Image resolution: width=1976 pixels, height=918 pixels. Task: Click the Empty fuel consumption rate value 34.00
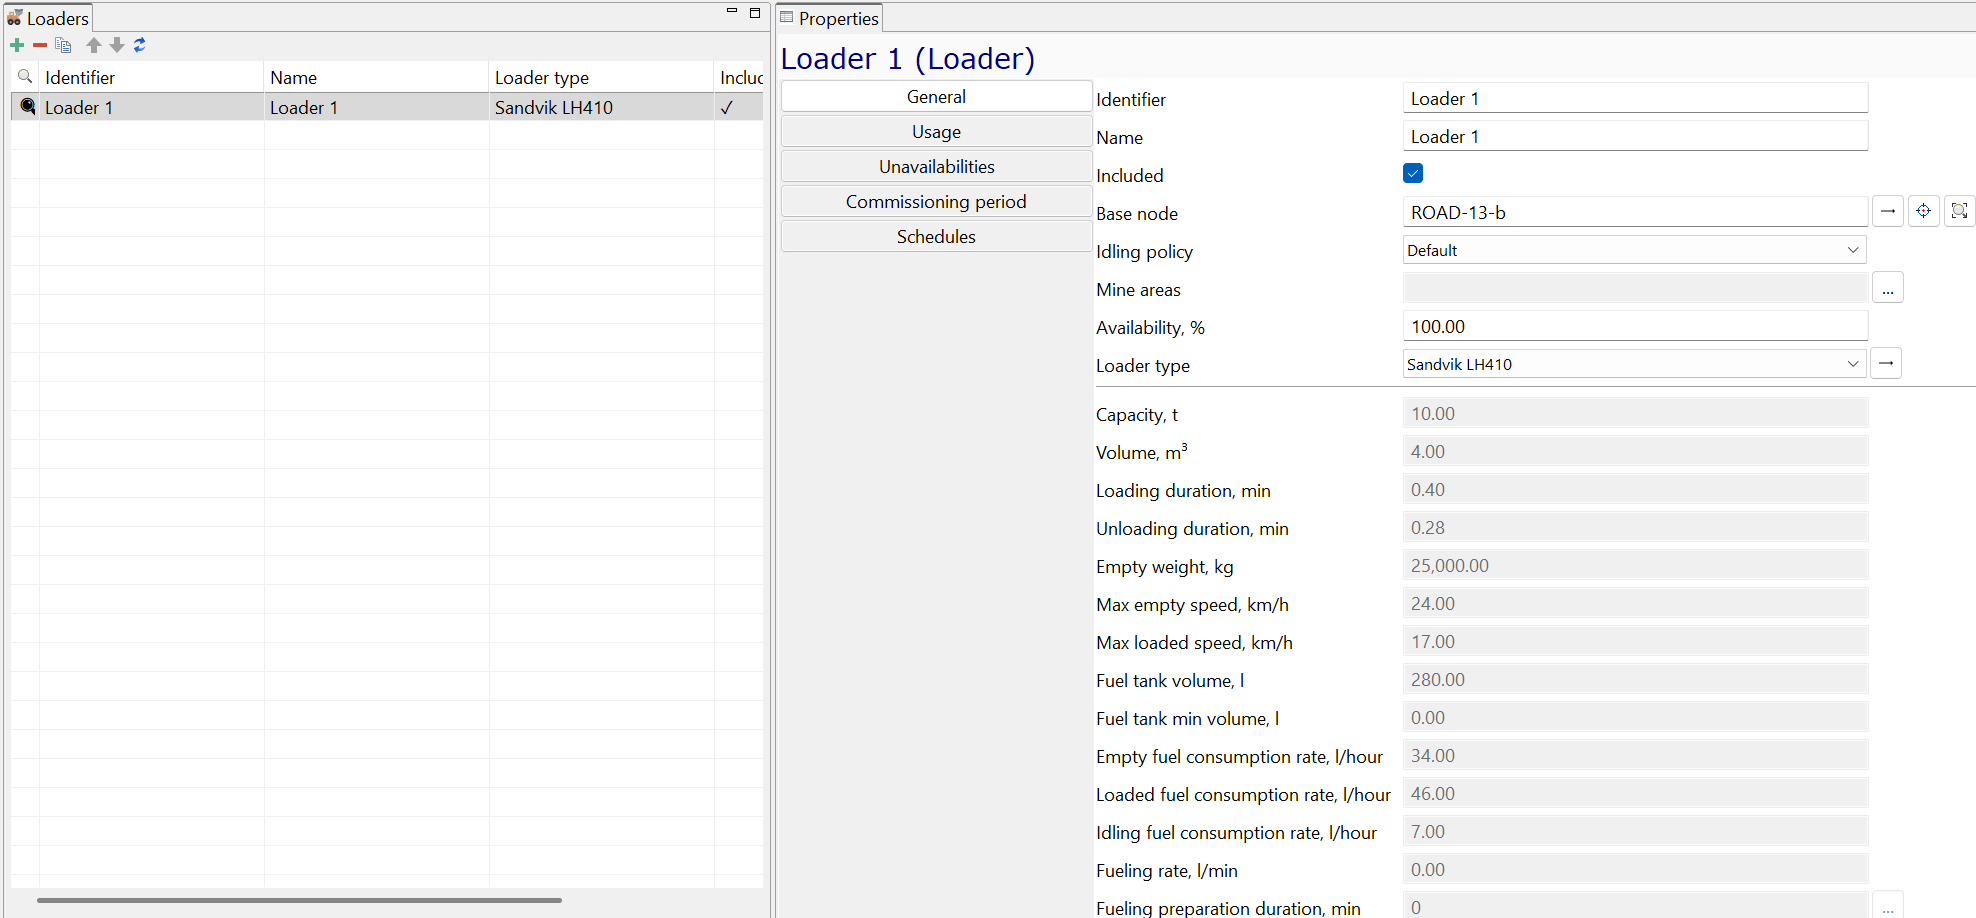pos(1635,755)
